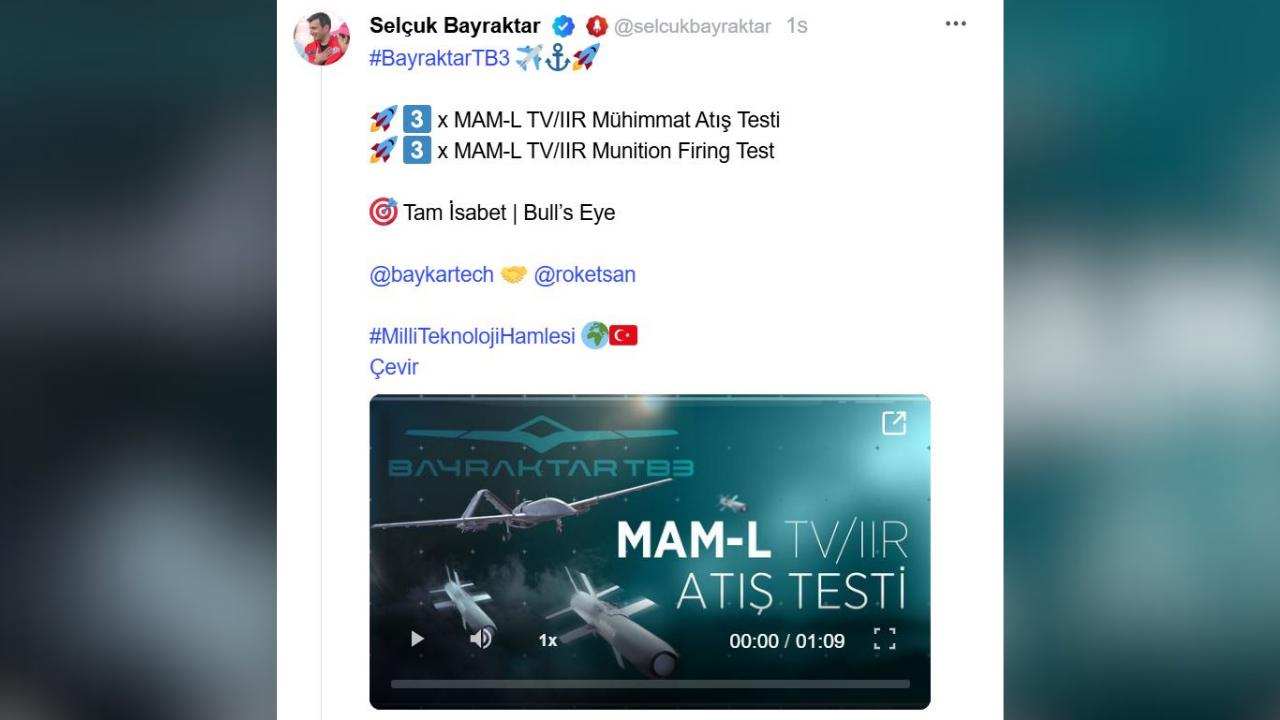1280x720 pixels.
Task: Click the 1s post timestamp
Action: click(x=796, y=26)
